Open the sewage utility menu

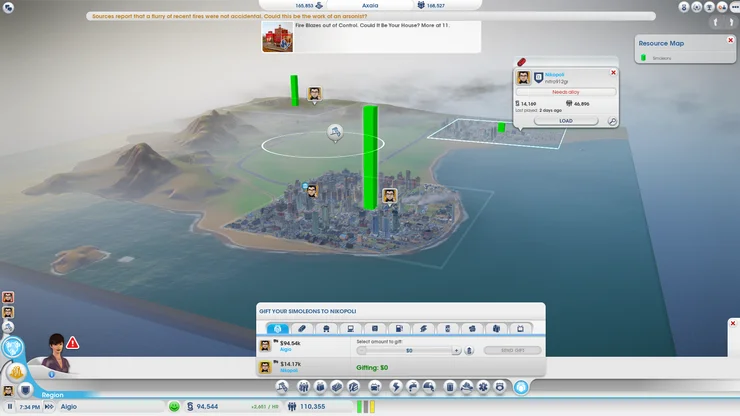click(x=429, y=387)
